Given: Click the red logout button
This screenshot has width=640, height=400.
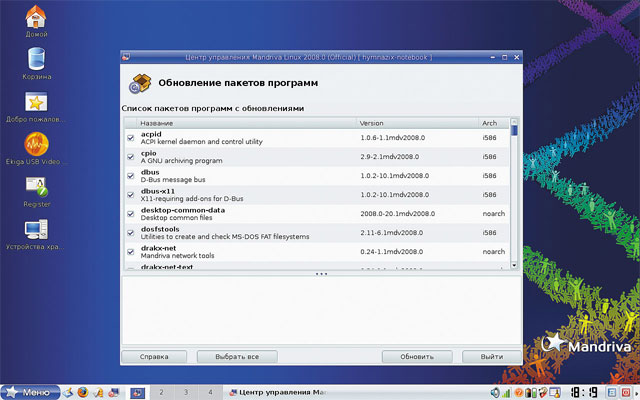Looking at the screenshot, I should pyautogui.click(x=625, y=393).
